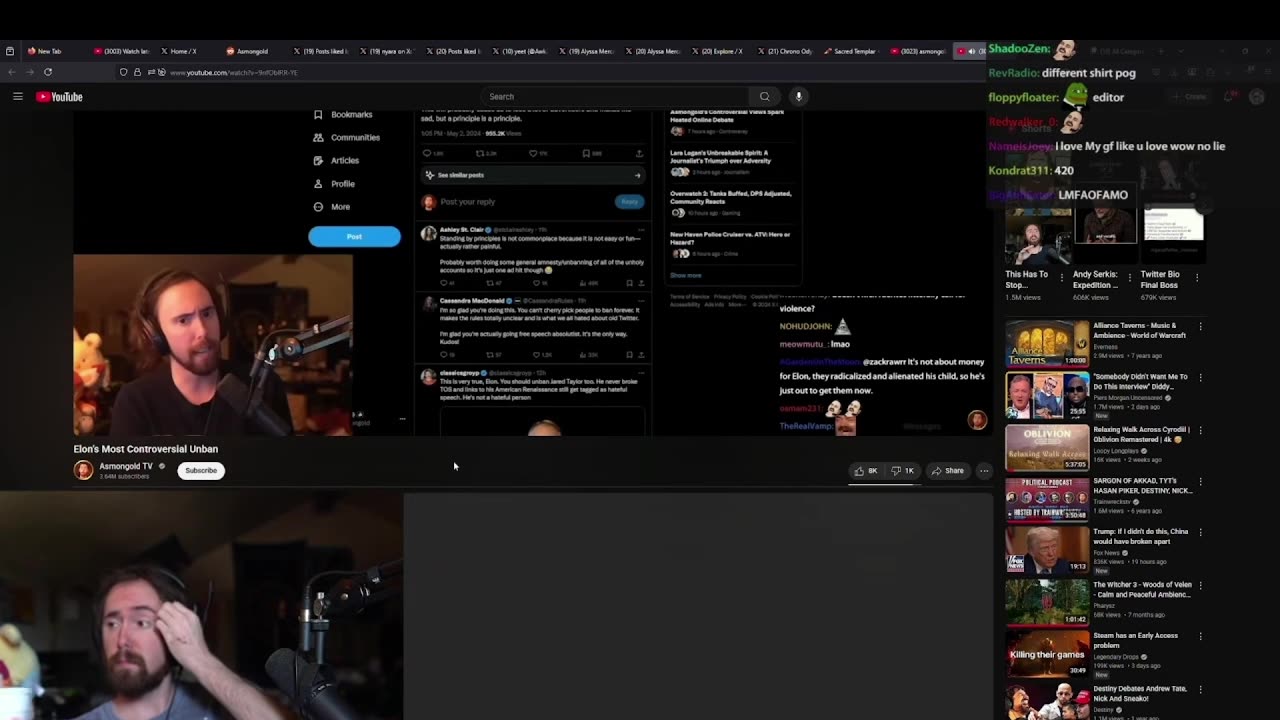The image size is (1280, 720).
Task: Click More in the video's Twitter sidebar
Action: click(340, 207)
